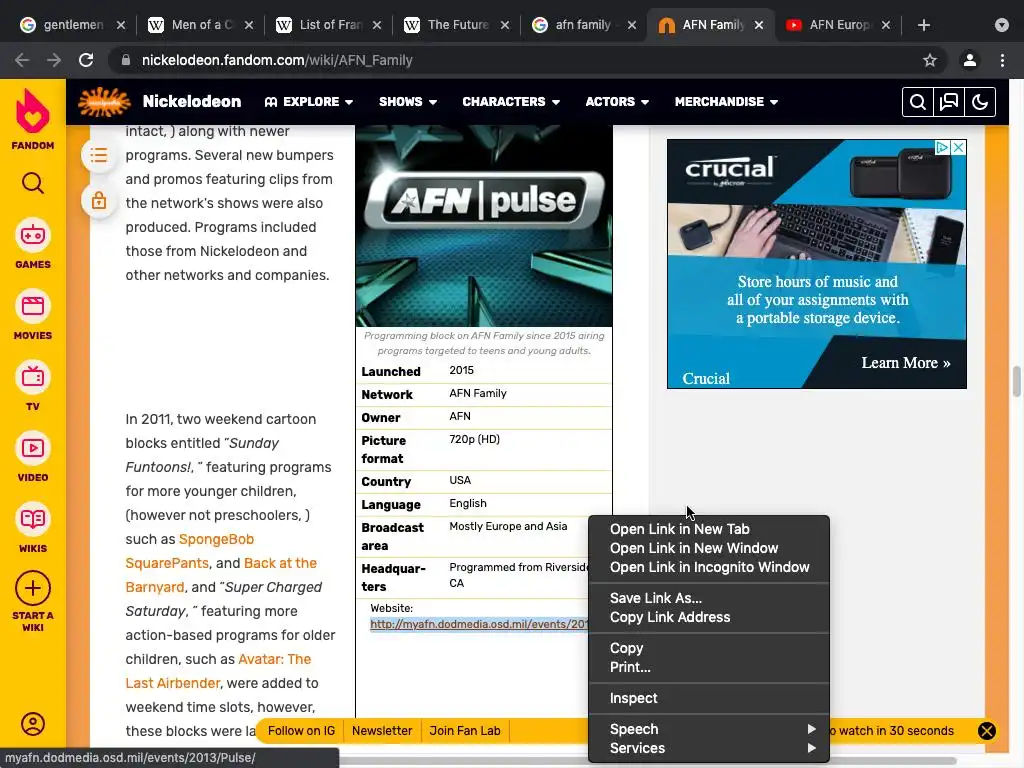Open the discussions icon in header
Screen dimensions: 1024x768
pos(949,102)
